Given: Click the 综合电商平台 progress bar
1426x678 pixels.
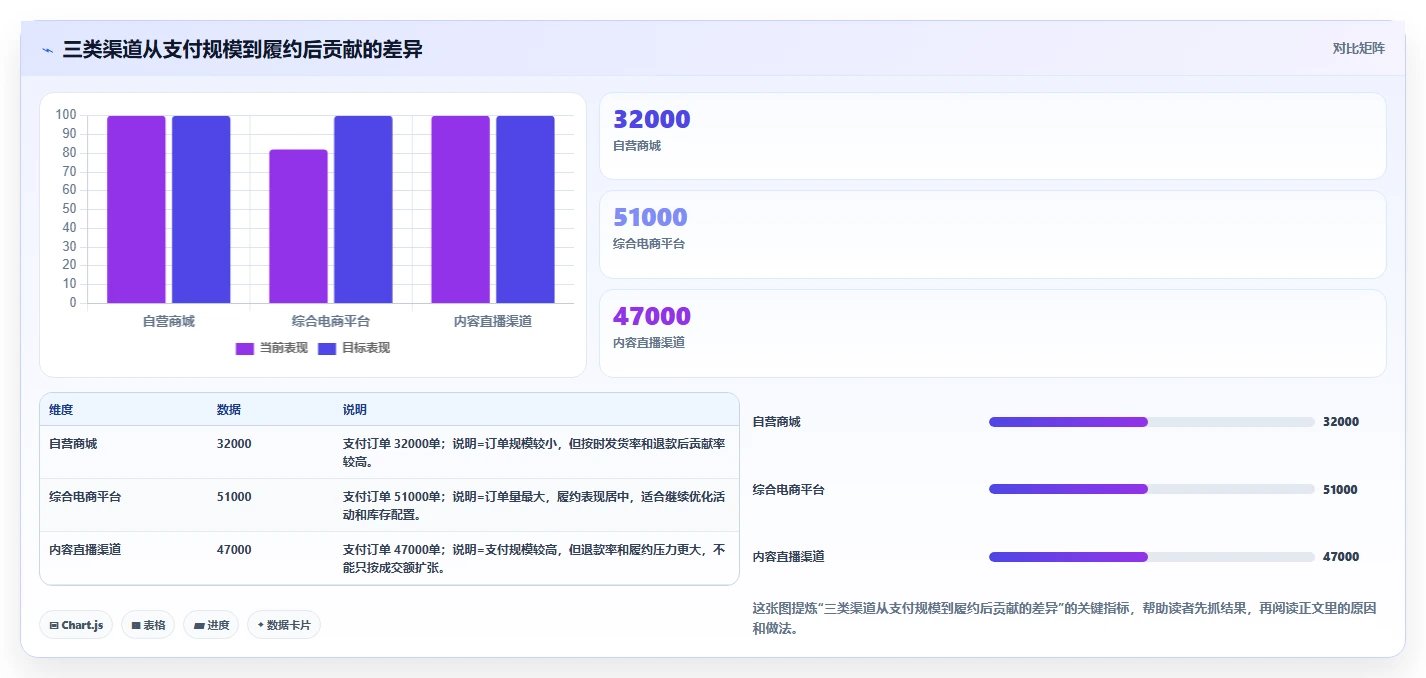Looking at the screenshot, I should [1151, 489].
